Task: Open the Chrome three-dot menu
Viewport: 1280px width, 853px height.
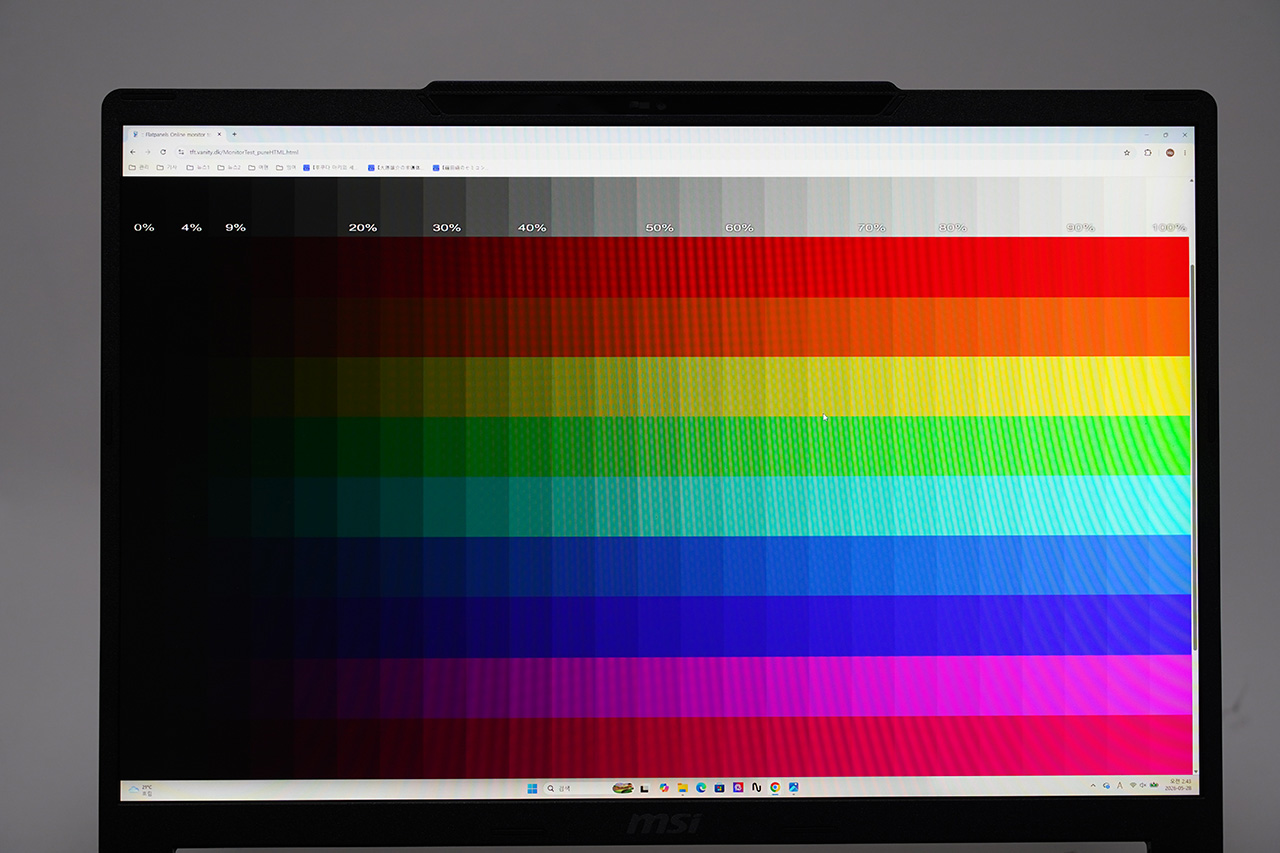Action: [1186, 152]
